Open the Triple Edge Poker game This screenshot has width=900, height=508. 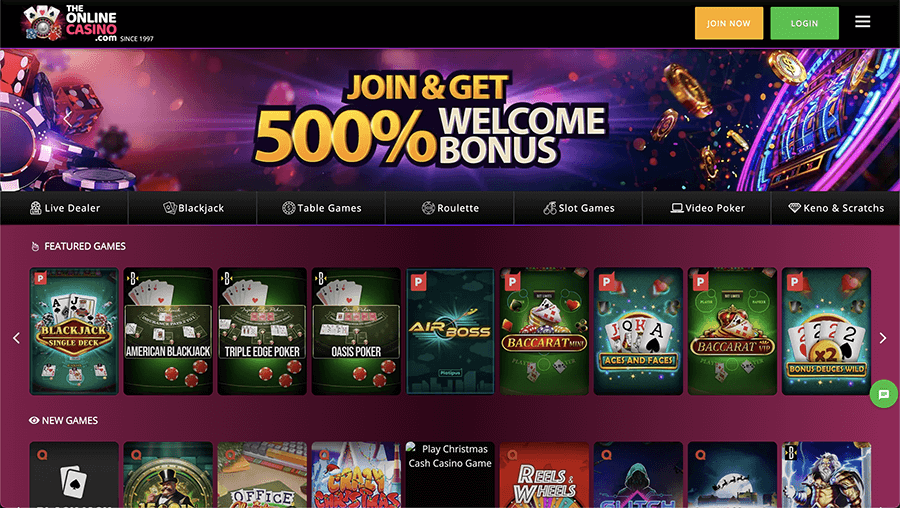coord(262,331)
